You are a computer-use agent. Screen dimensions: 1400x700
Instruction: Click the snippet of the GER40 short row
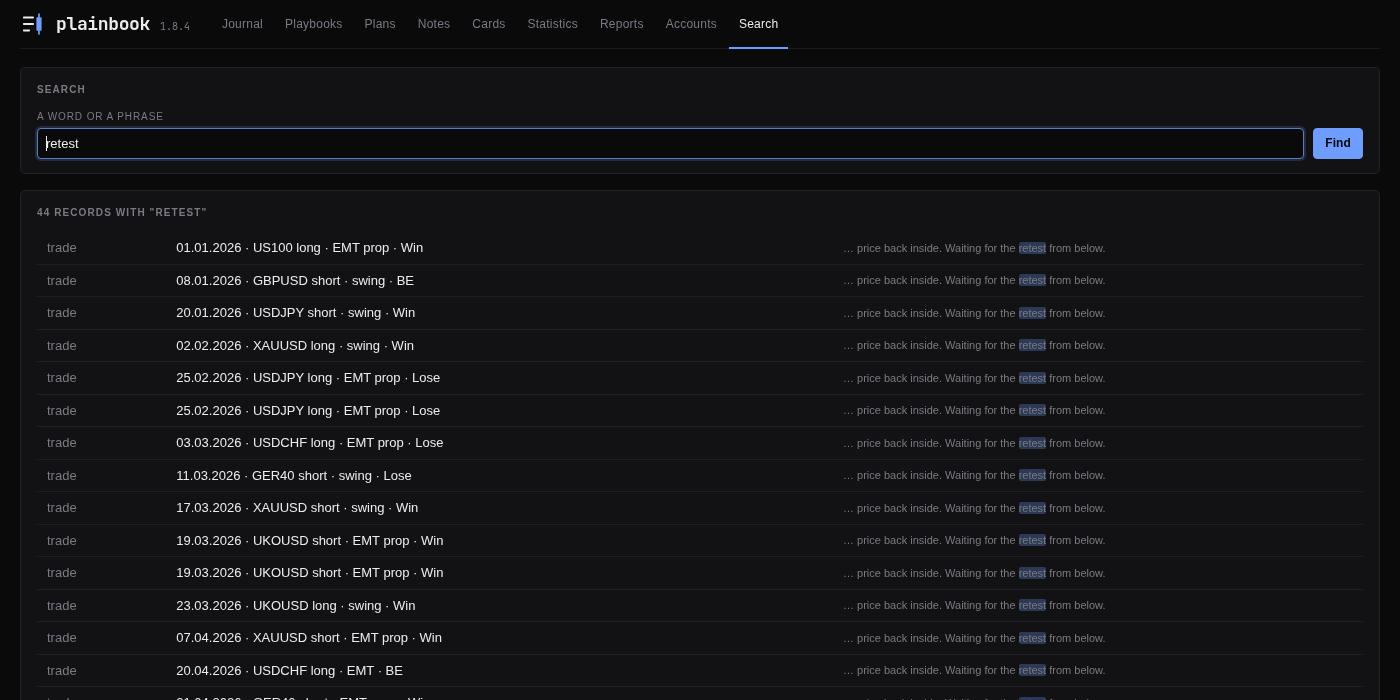pyautogui.click(x=974, y=475)
